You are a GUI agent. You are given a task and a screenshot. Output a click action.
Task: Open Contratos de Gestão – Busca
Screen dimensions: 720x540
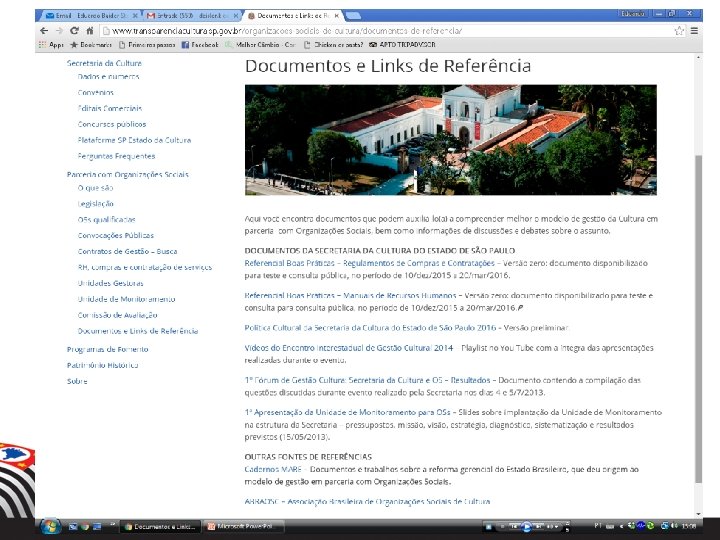(x=127, y=251)
